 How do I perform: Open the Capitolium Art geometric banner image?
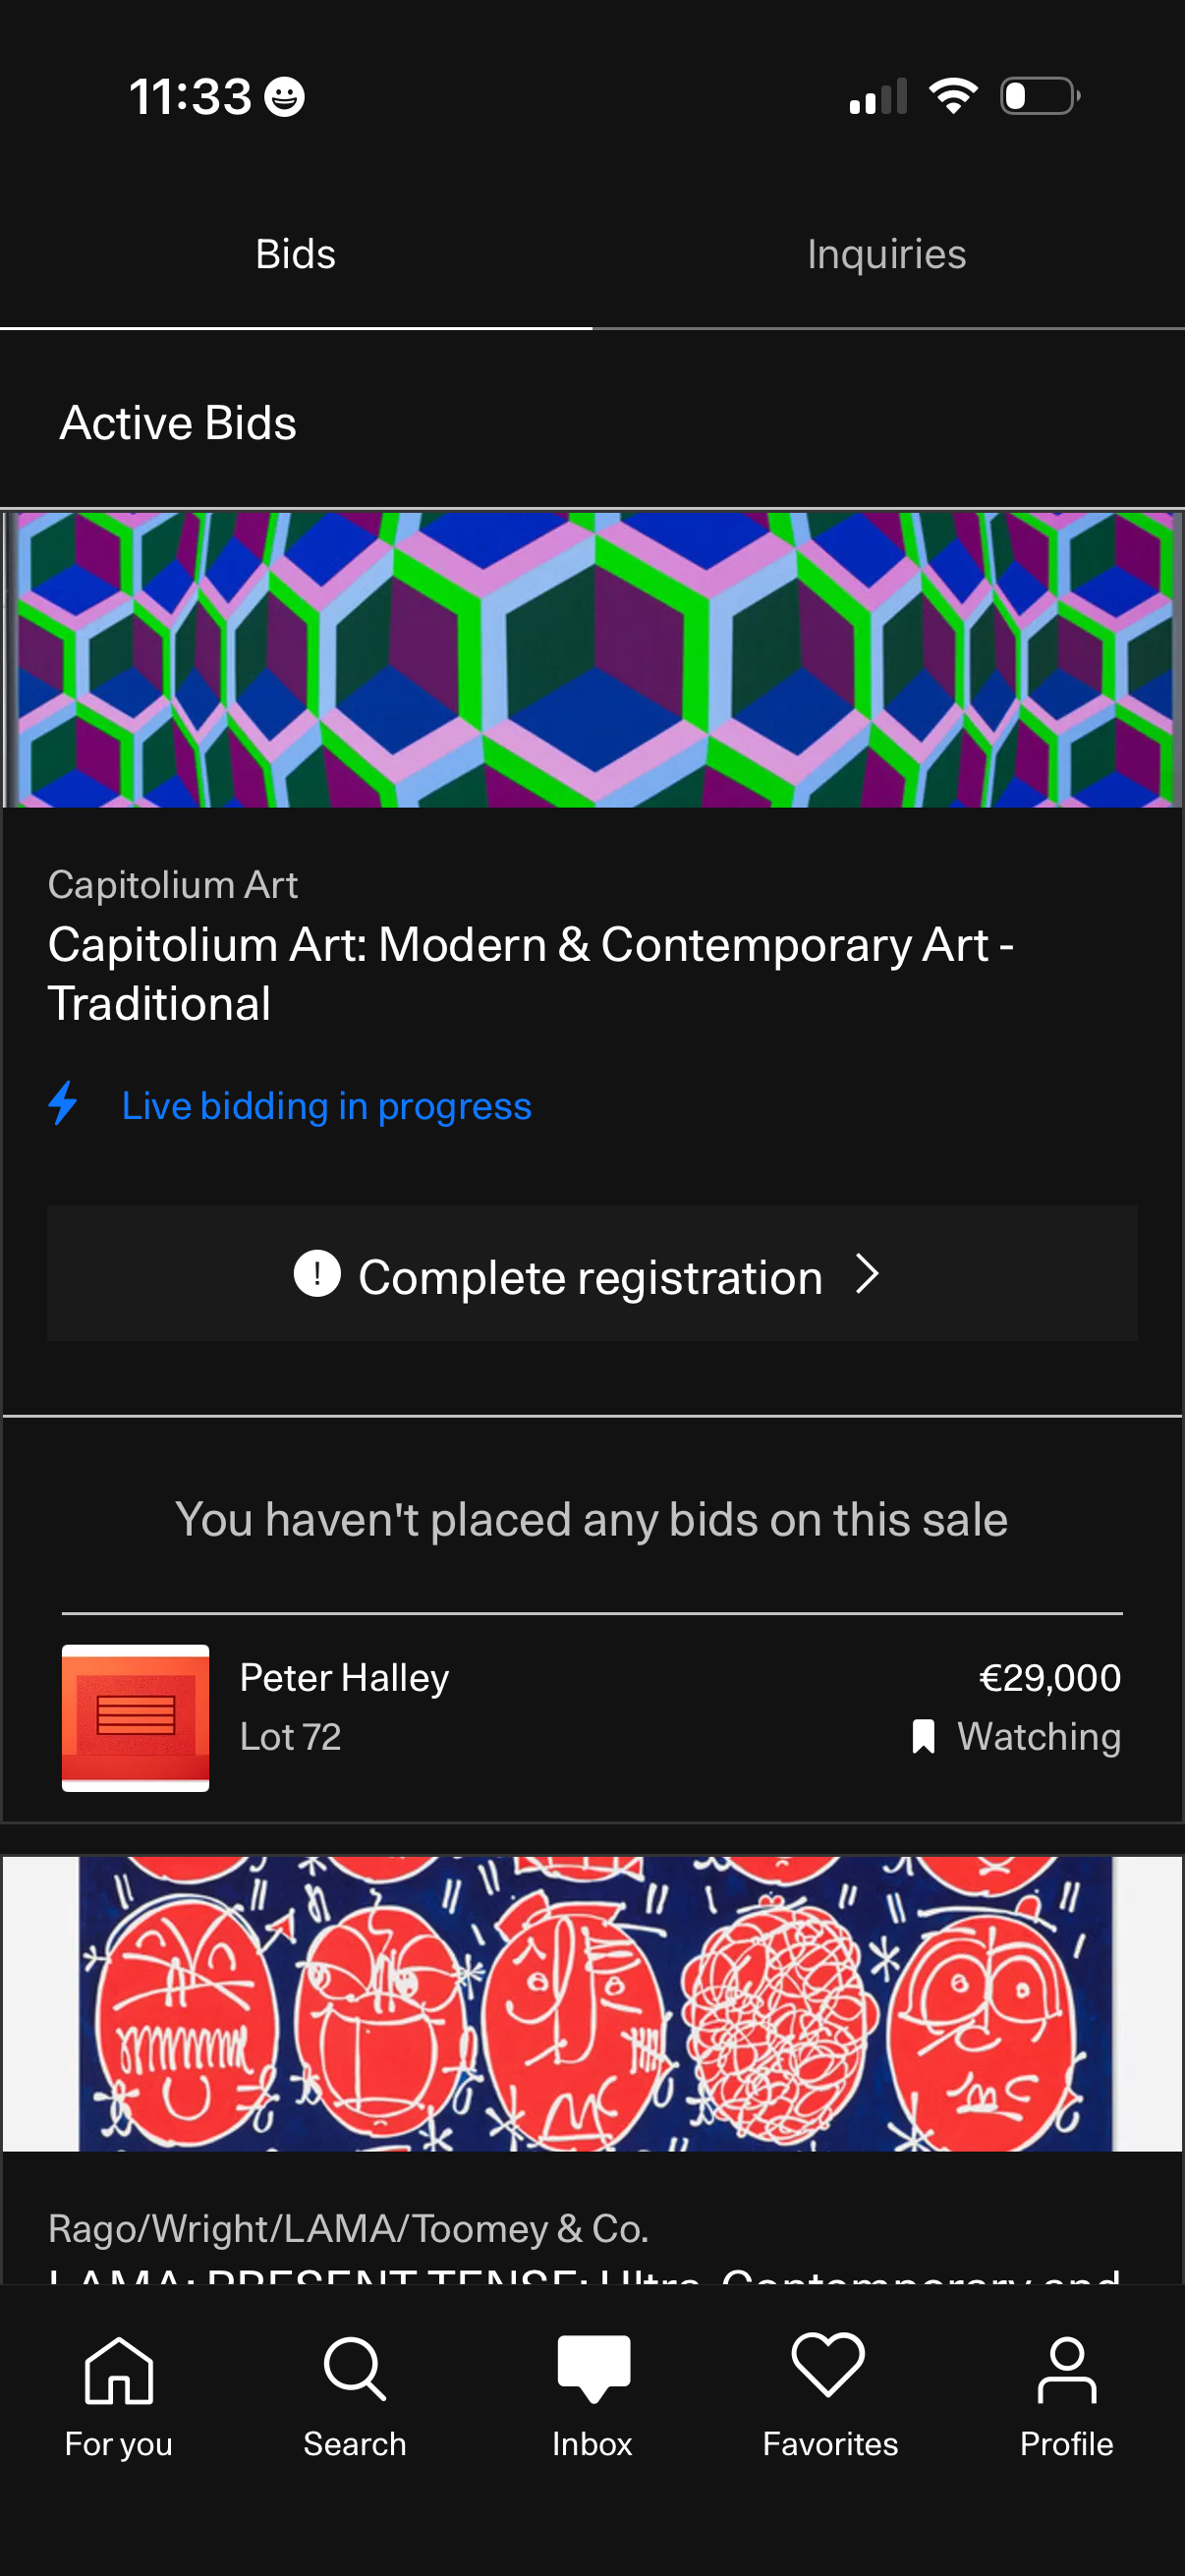point(592,660)
